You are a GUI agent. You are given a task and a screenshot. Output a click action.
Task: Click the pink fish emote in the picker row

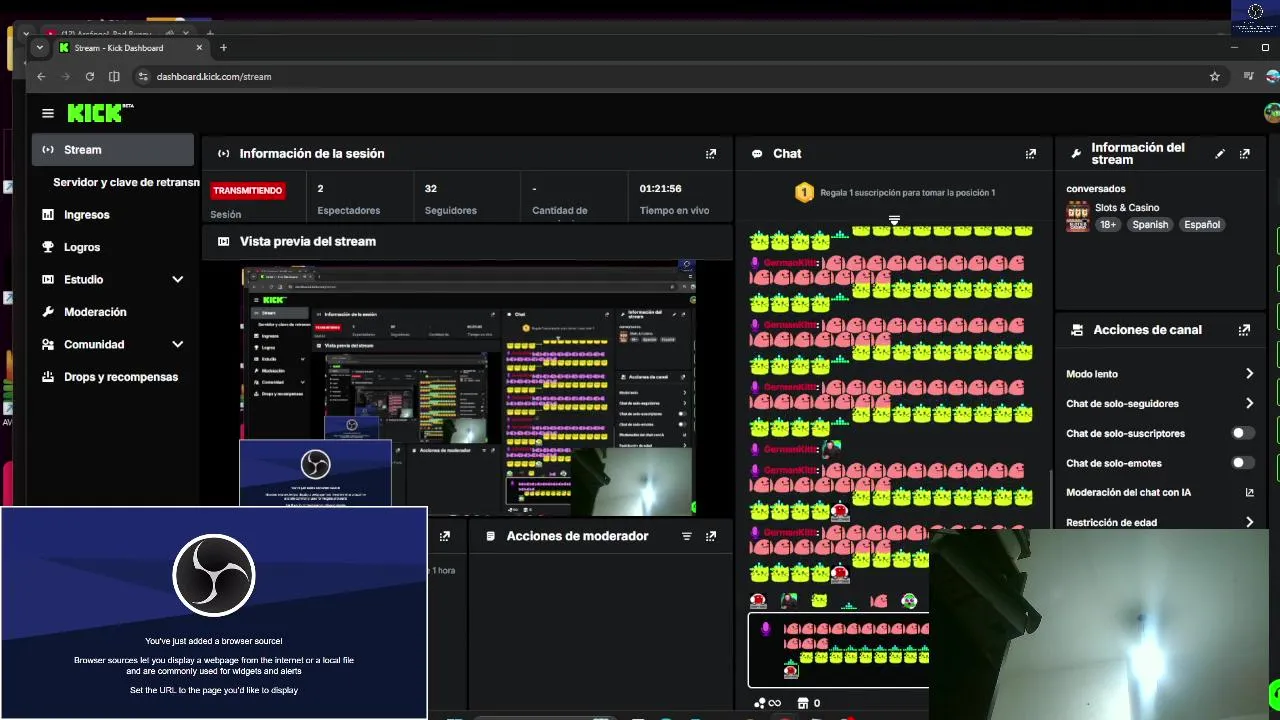point(879,601)
